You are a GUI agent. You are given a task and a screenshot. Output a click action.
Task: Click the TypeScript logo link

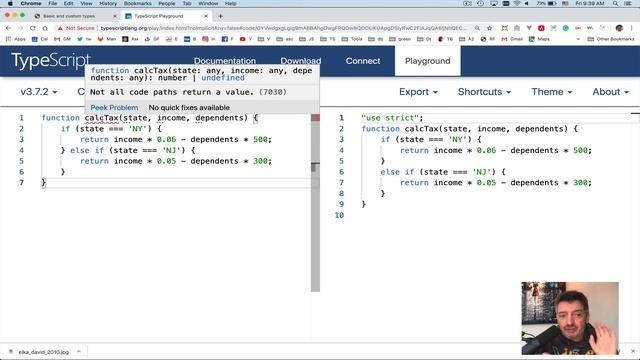(51, 60)
